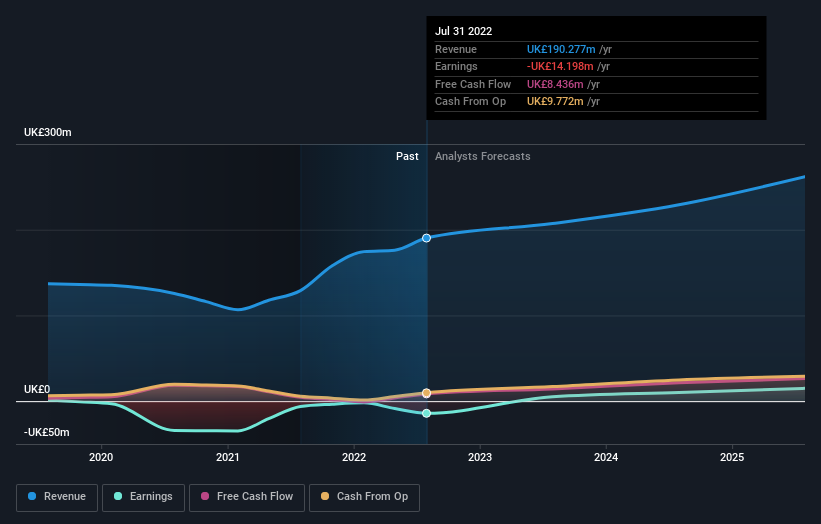Click the Past section label
This screenshot has width=821, height=524.
click(x=407, y=157)
